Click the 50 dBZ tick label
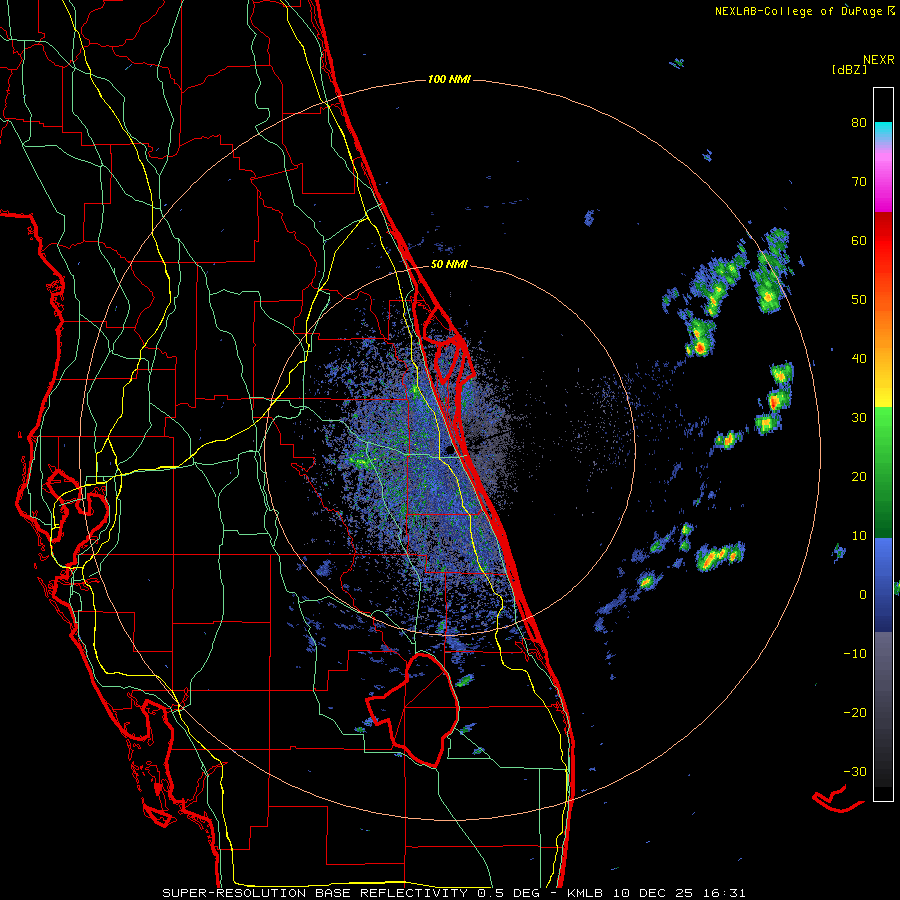Image resolution: width=900 pixels, height=900 pixels. (859, 300)
